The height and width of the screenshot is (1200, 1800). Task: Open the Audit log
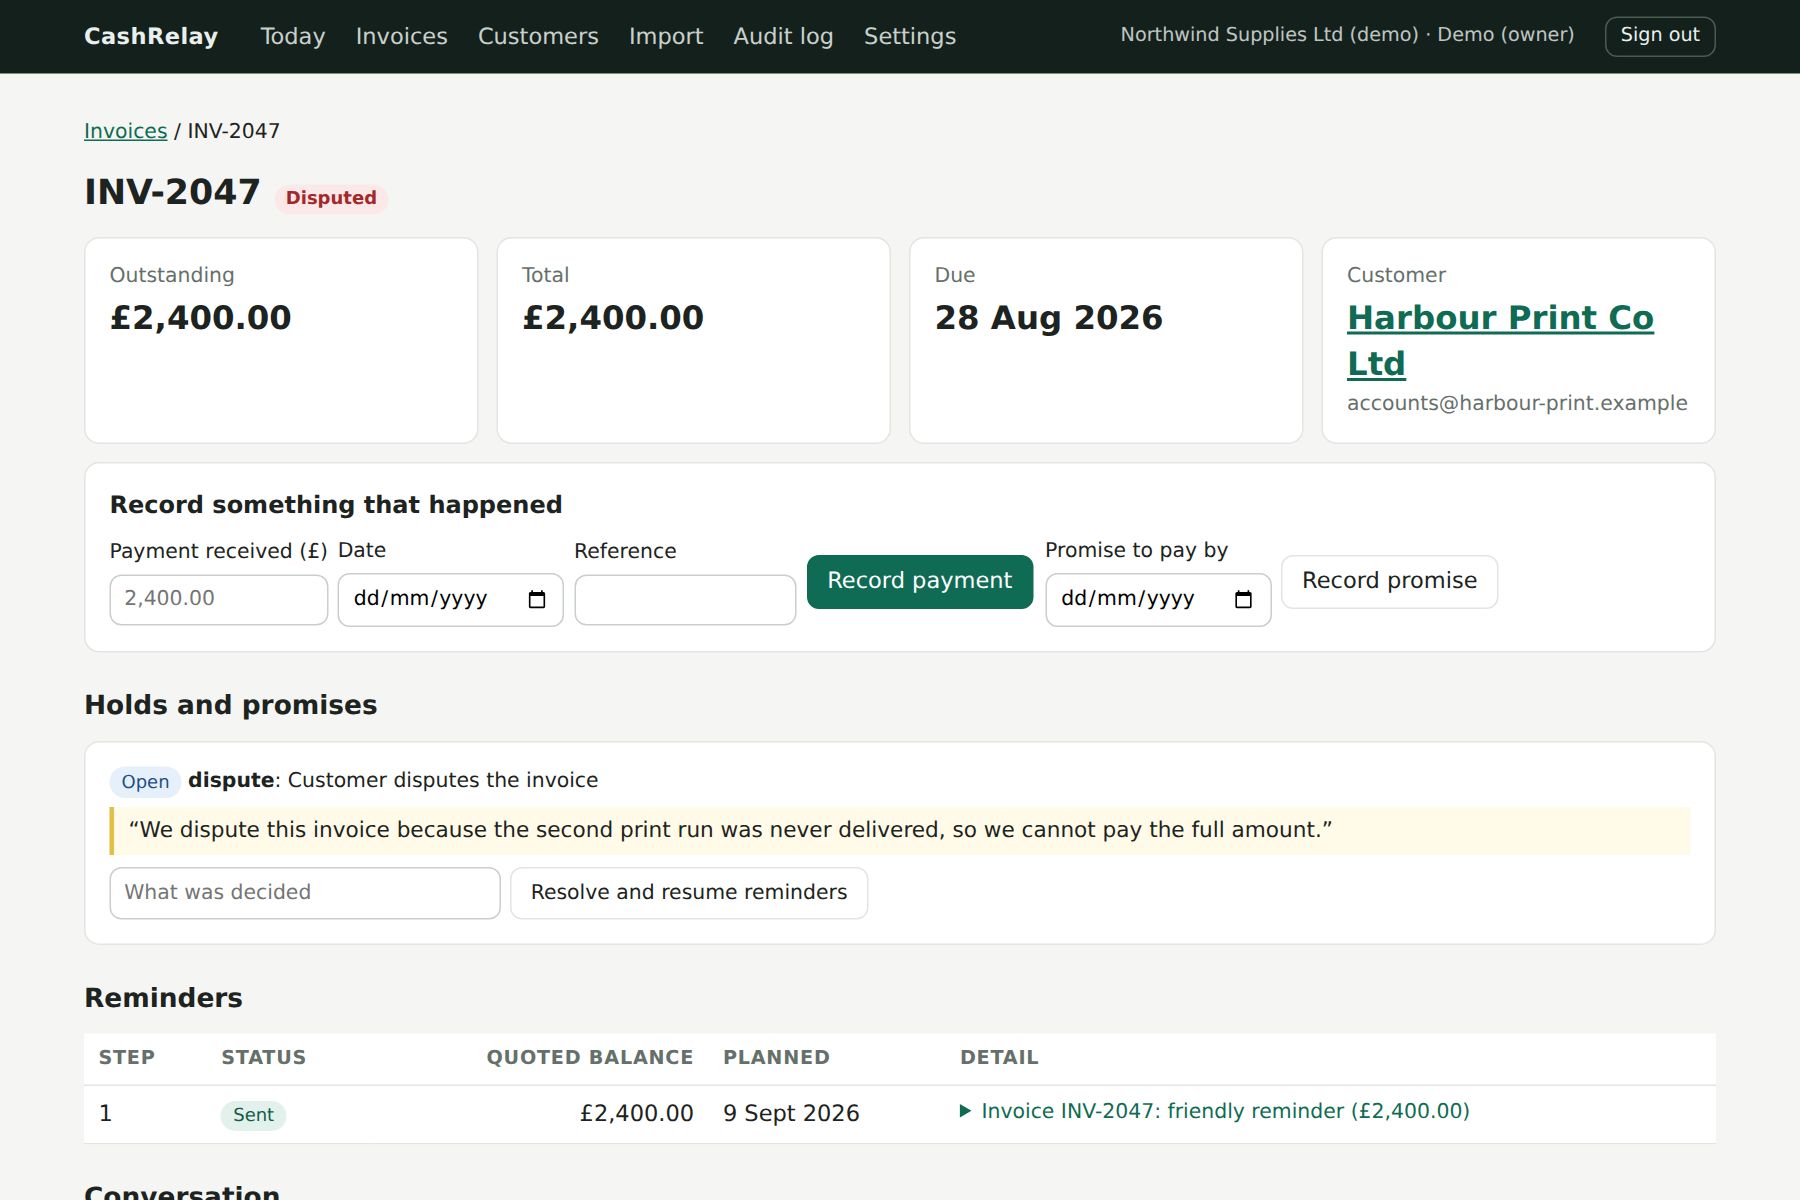(783, 36)
